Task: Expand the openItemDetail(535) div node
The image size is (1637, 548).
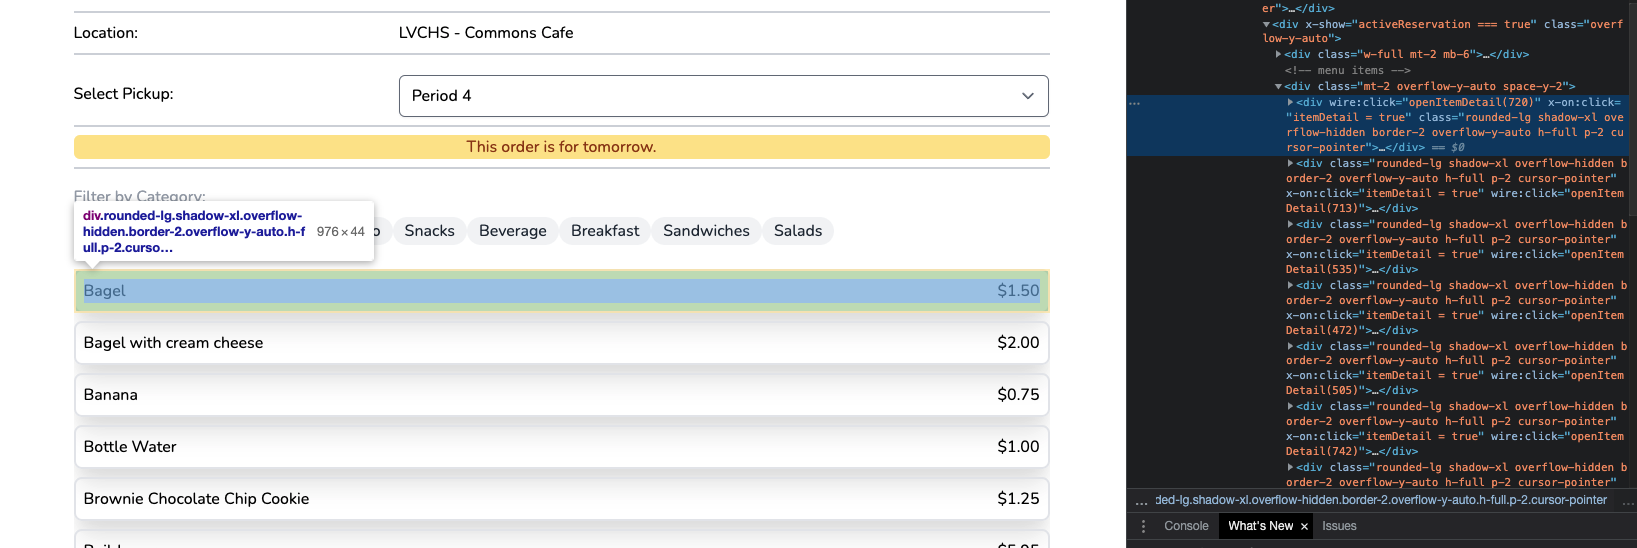Action: point(1291,224)
